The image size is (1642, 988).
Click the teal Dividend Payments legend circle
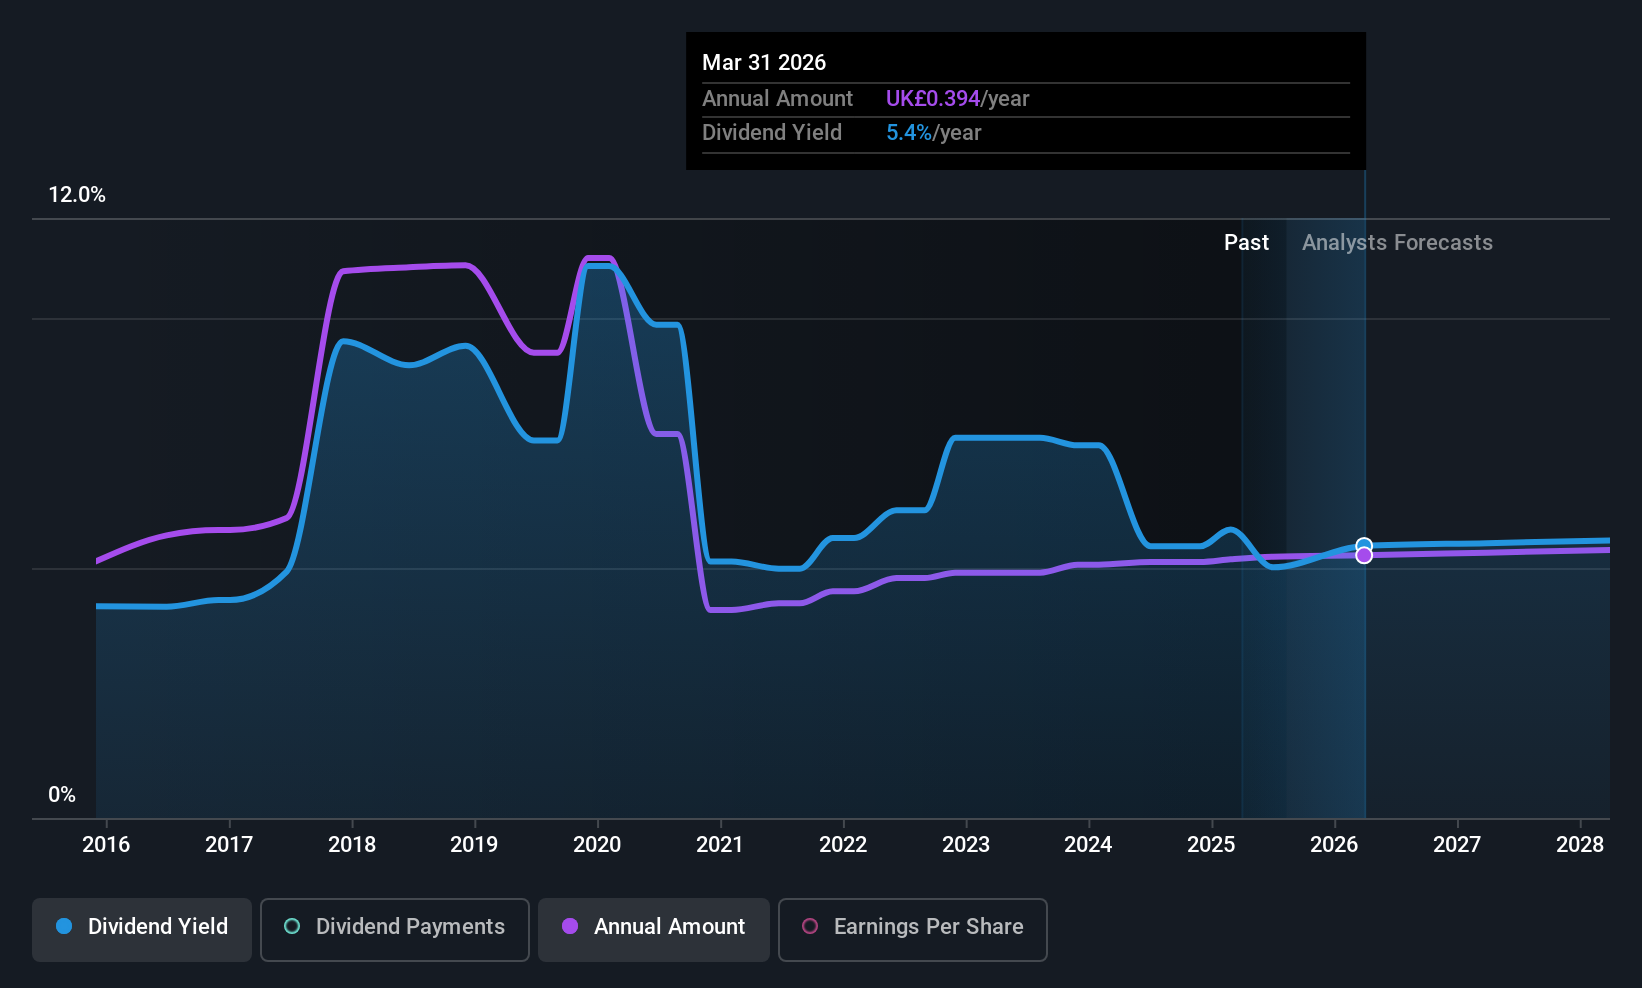(292, 926)
